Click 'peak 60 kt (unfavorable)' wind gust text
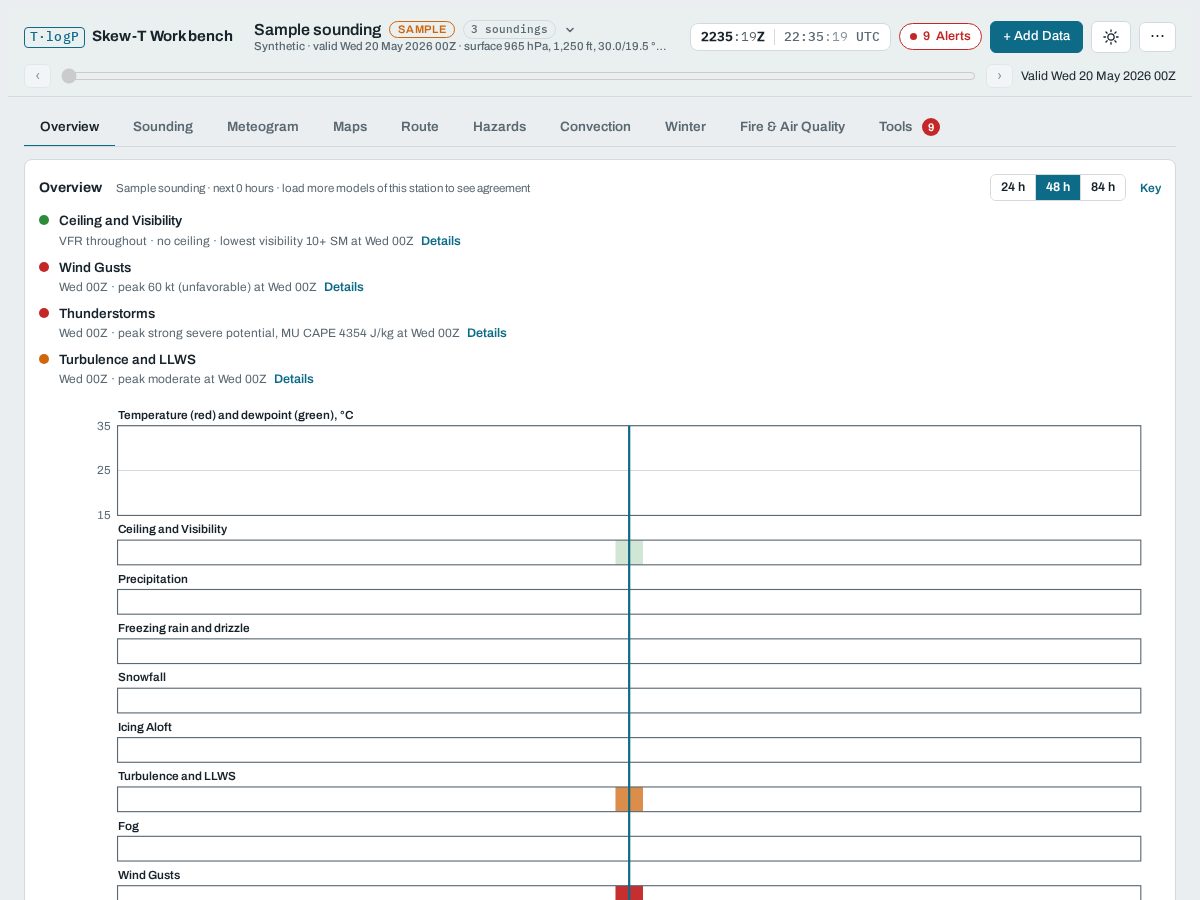 click(187, 287)
